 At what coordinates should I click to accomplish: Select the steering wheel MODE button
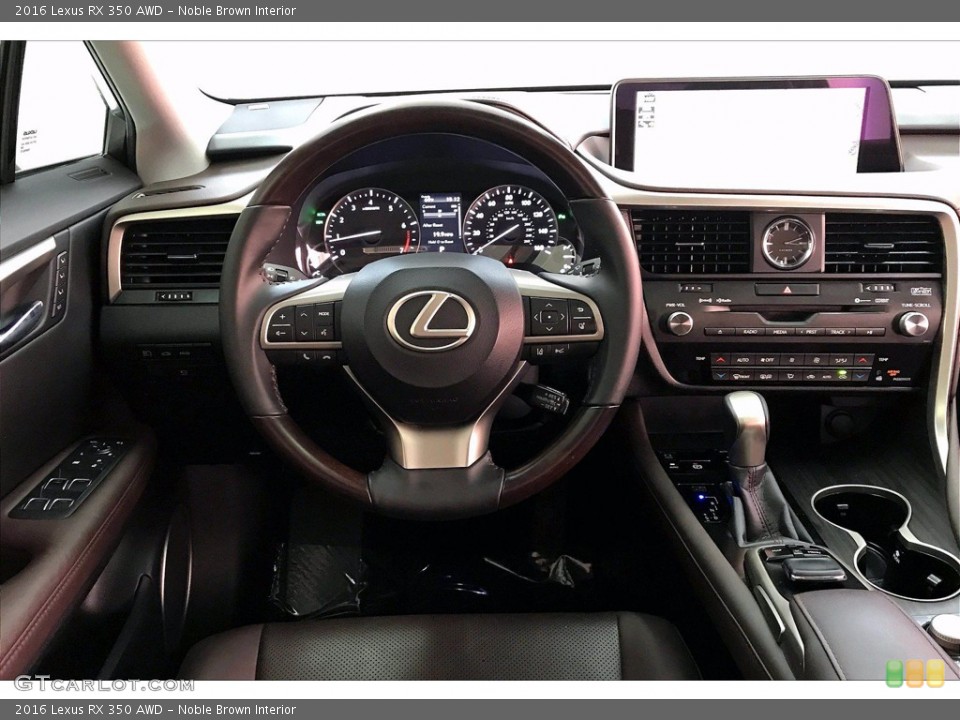click(x=324, y=314)
